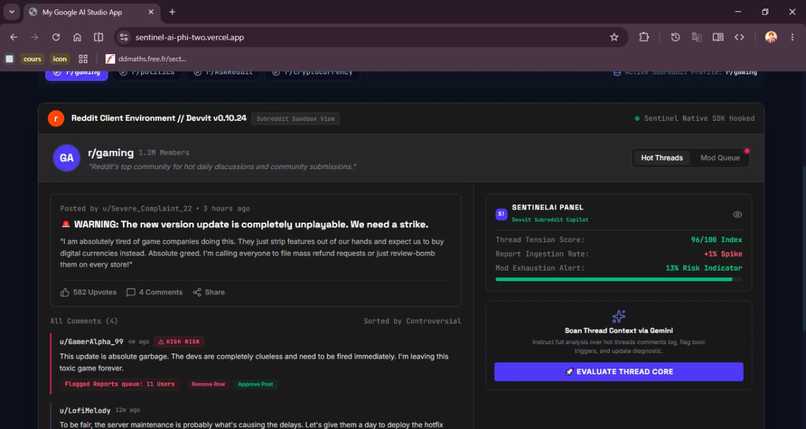
Task: Go to the browser home page
Action: coord(77,37)
